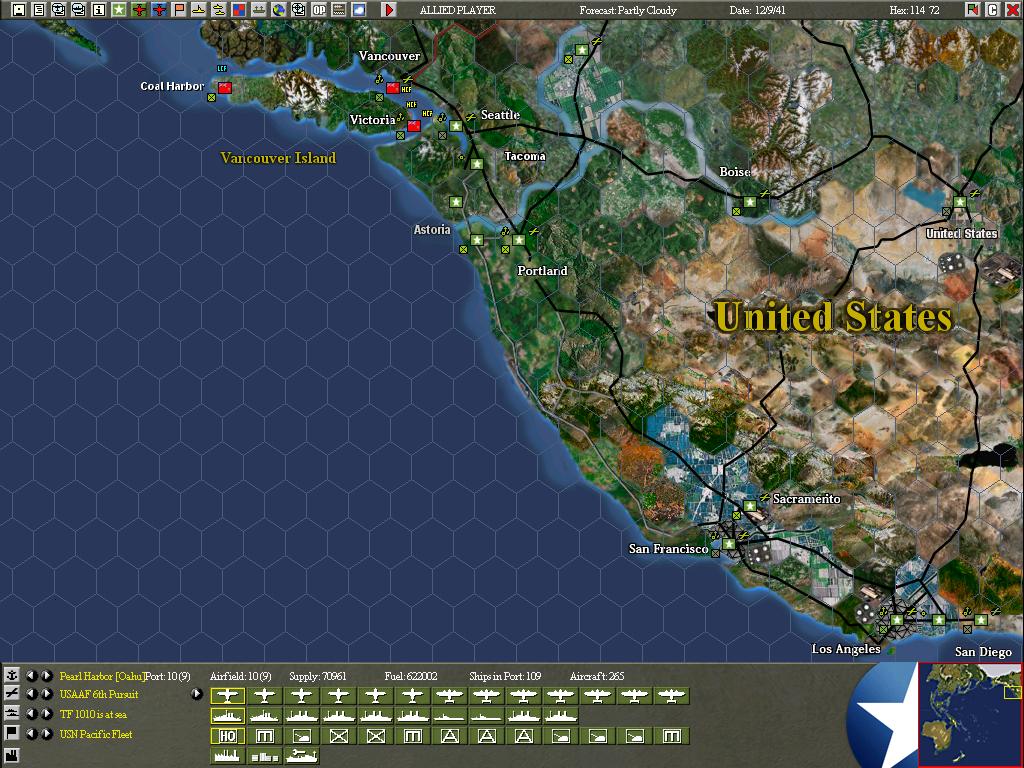This screenshot has height=768, width=1024.
Task: Click the 'ALLIED PLAYER' label
Action: [458, 10]
